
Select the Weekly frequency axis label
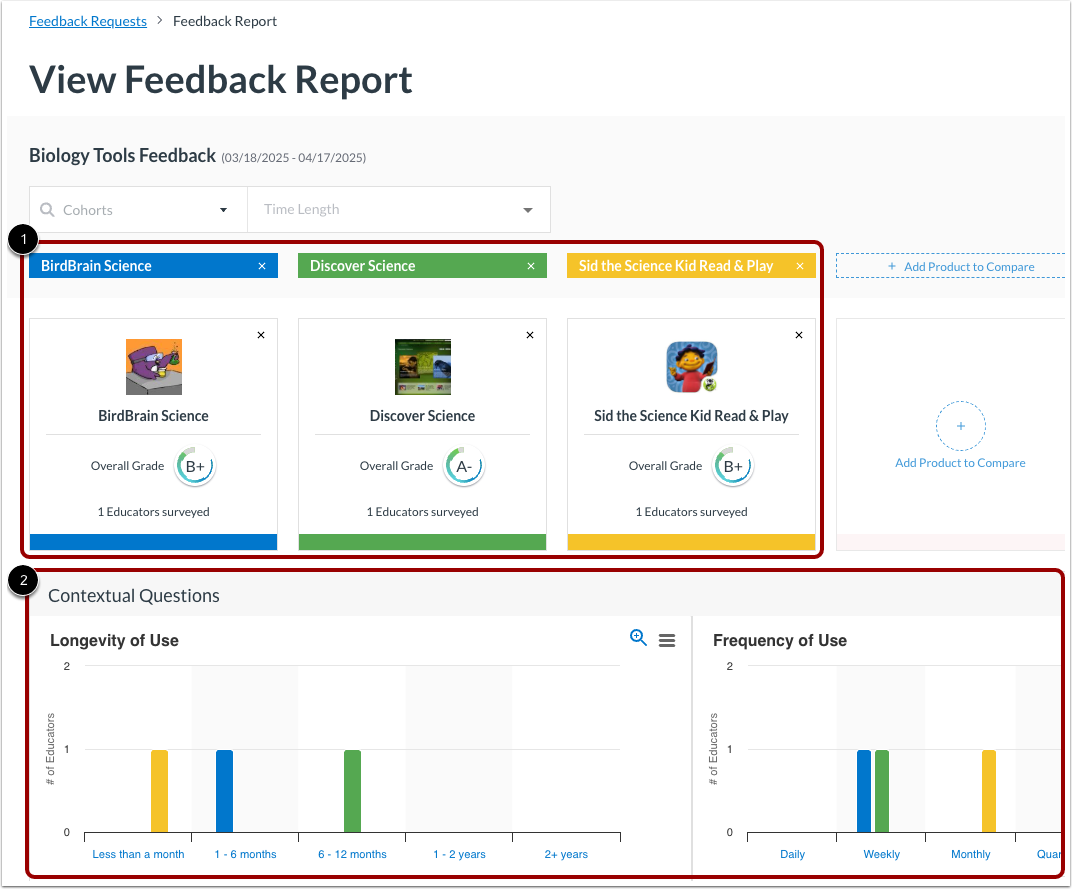pos(881,854)
